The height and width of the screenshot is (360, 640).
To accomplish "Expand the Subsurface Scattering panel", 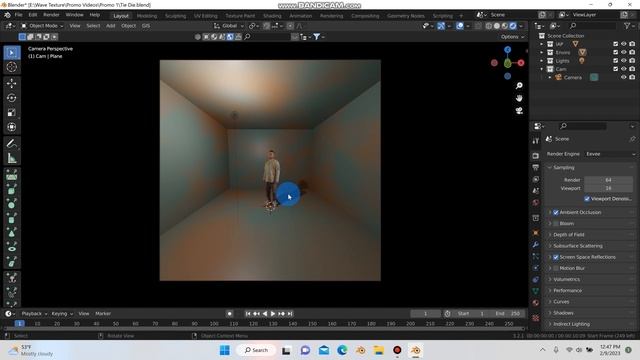I will [578, 246].
